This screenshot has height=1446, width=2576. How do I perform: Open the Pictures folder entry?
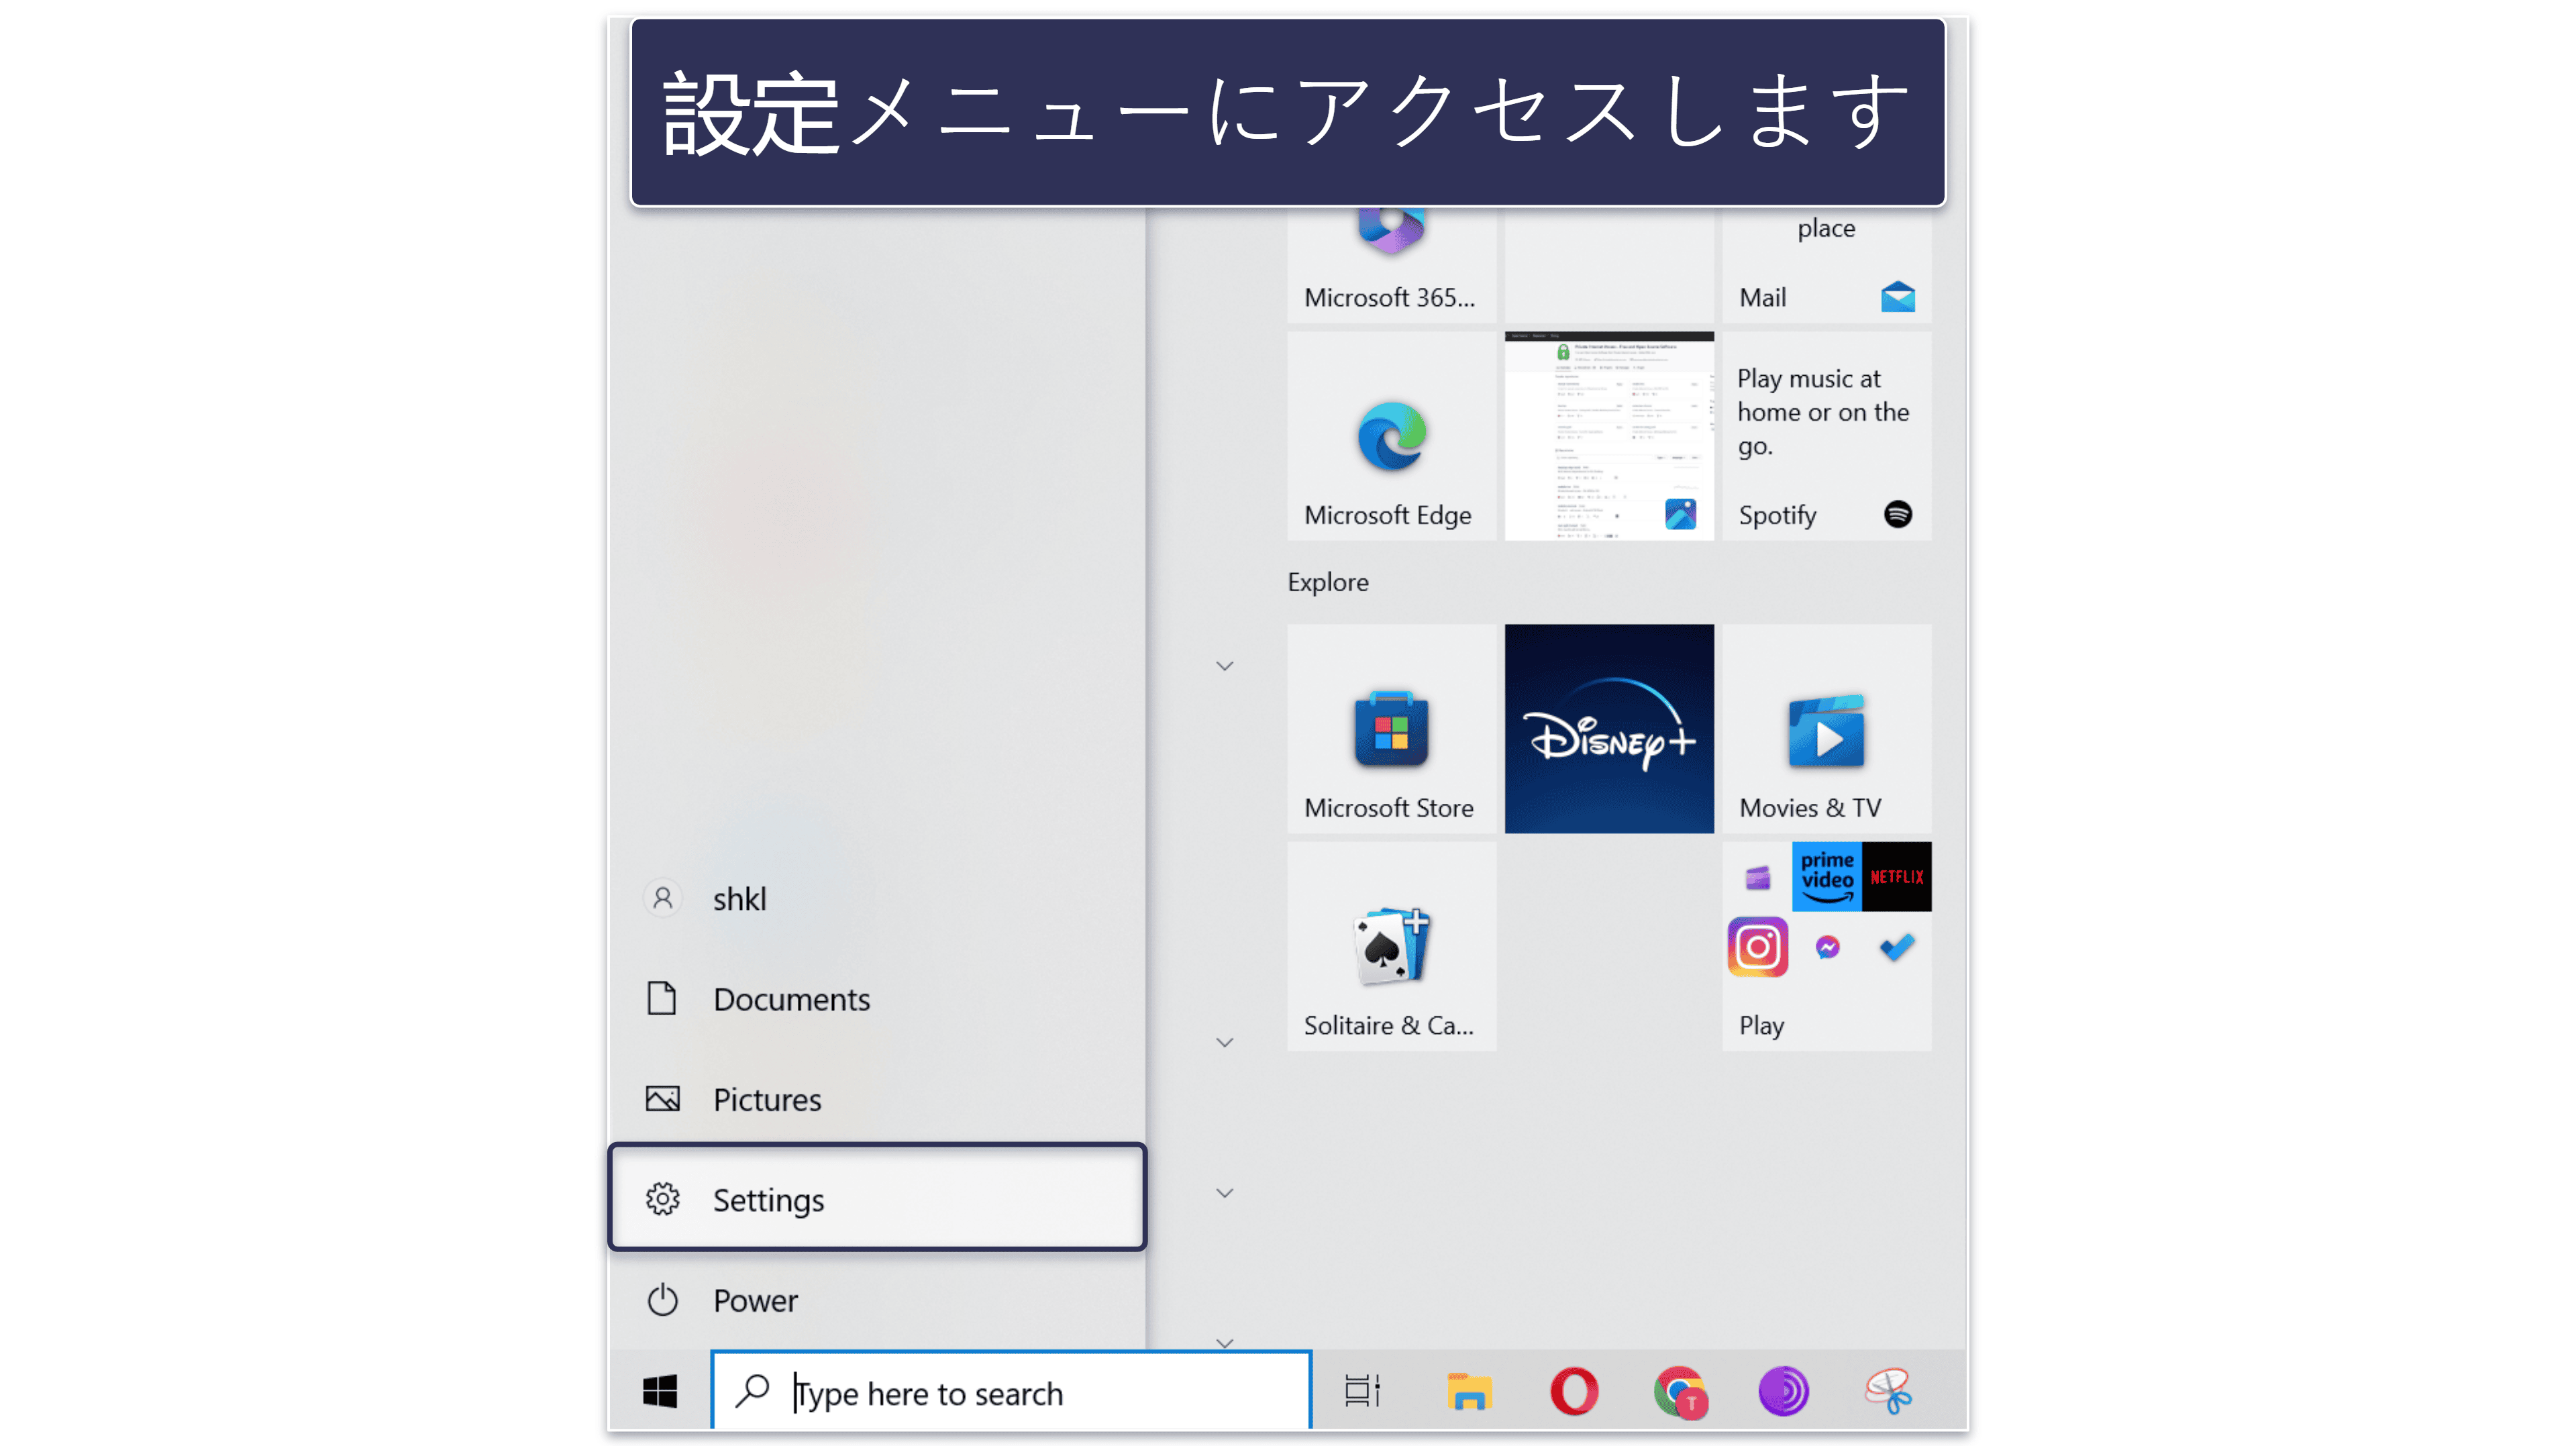(877, 1099)
